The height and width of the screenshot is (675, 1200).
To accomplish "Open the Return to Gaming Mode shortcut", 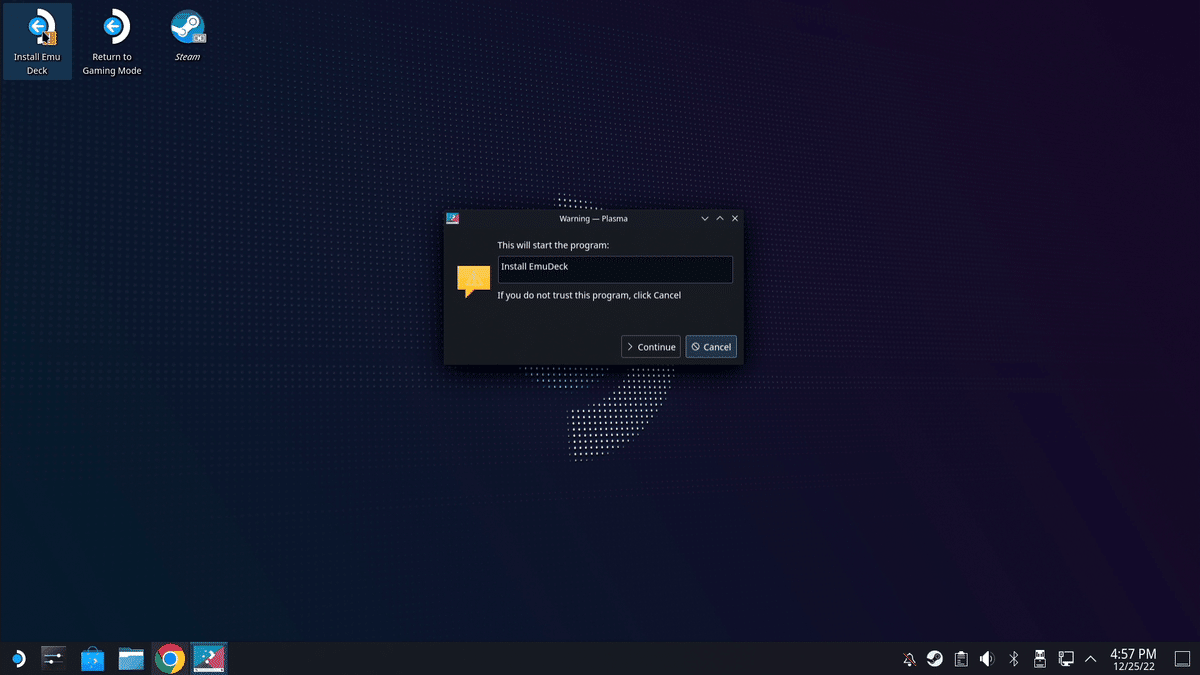I will pyautogui.click(x=112, y=42).
